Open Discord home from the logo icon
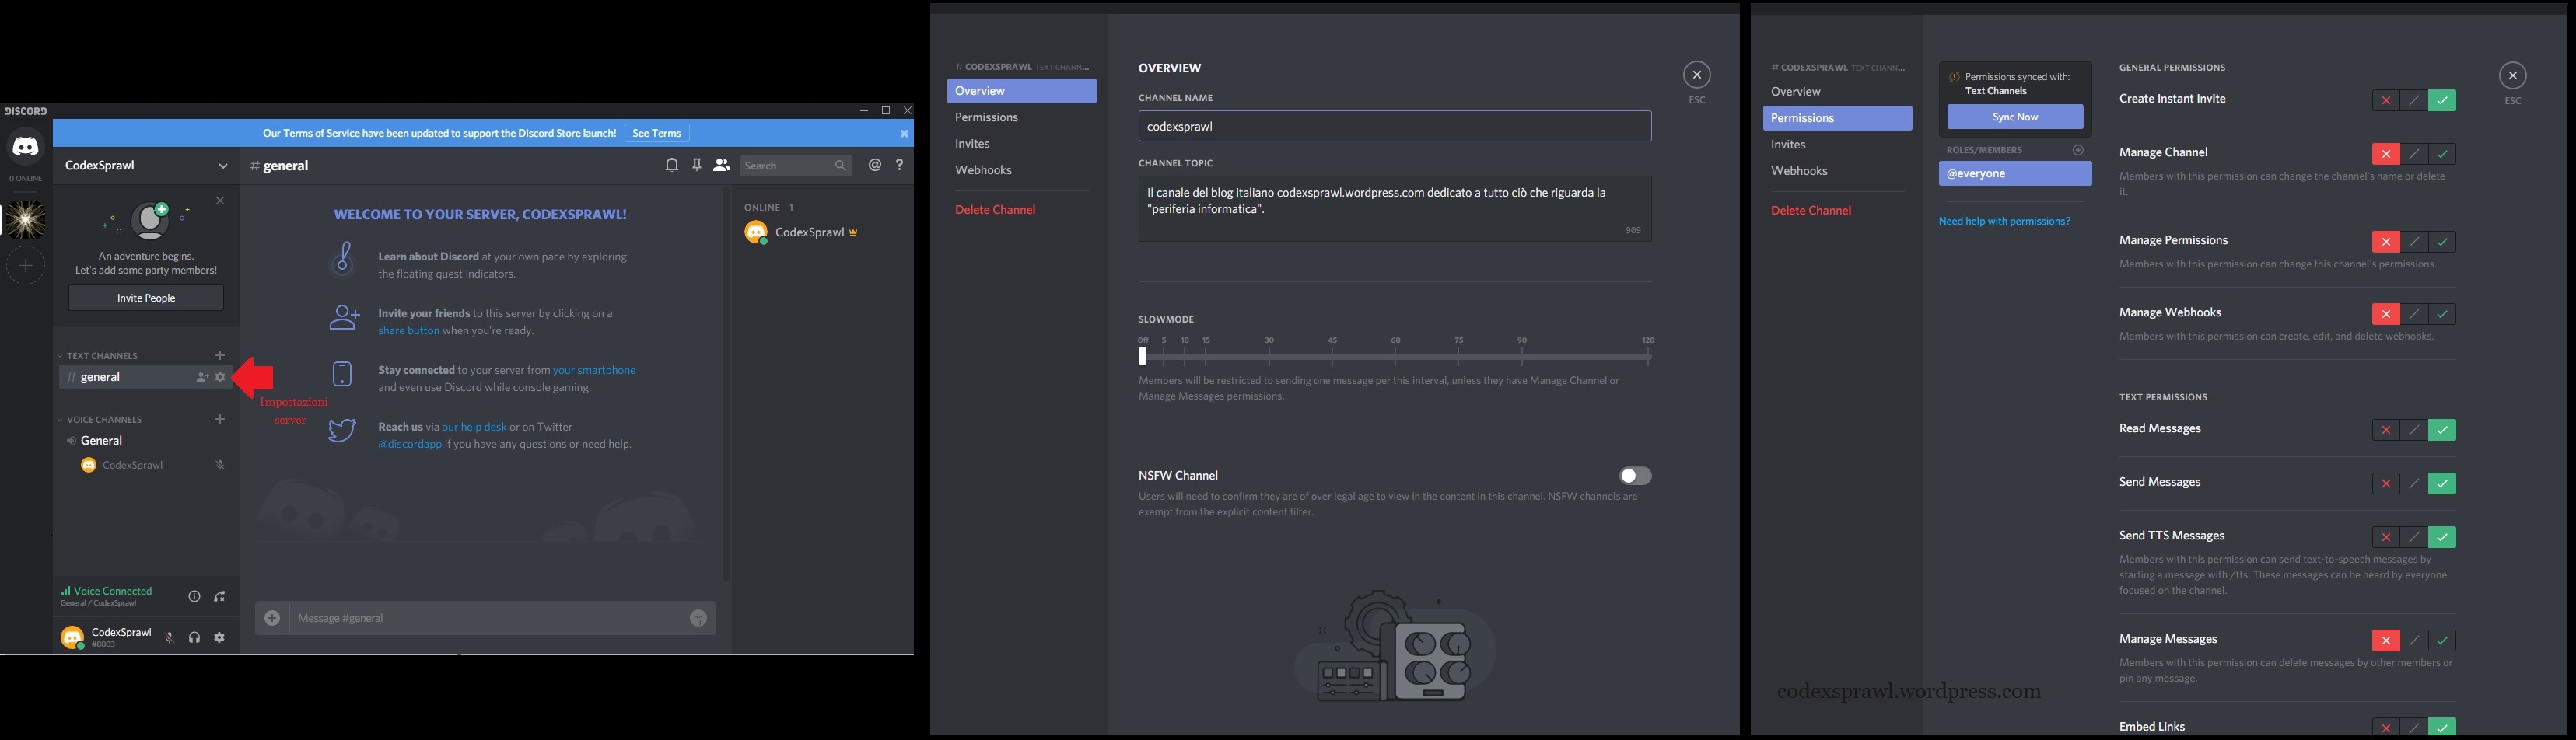The image size is (2576, 740). (x=26, y=147)
